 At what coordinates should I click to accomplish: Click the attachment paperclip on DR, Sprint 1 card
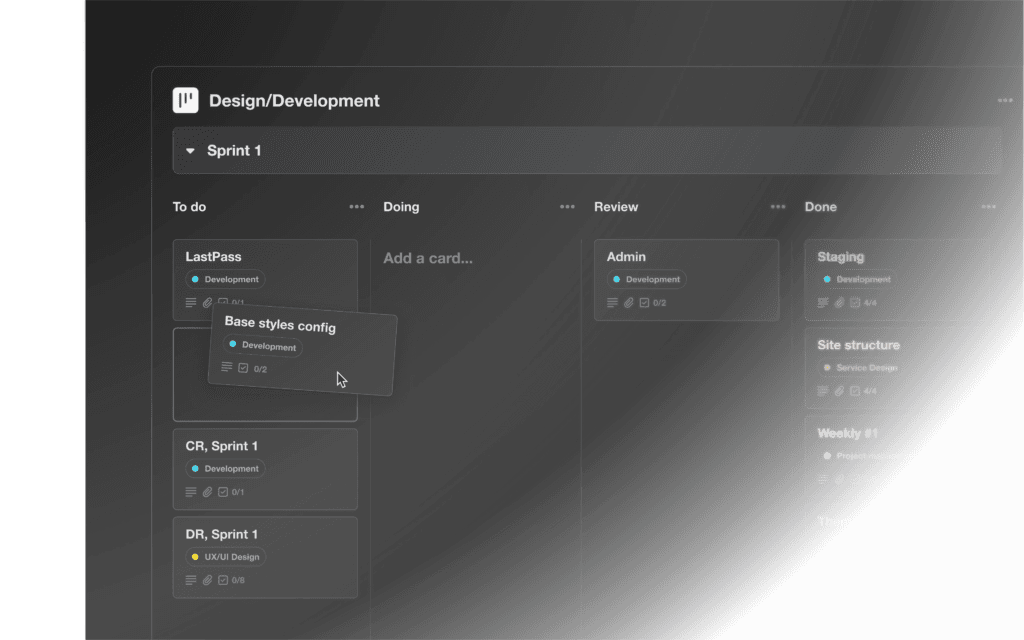(207, 580)
